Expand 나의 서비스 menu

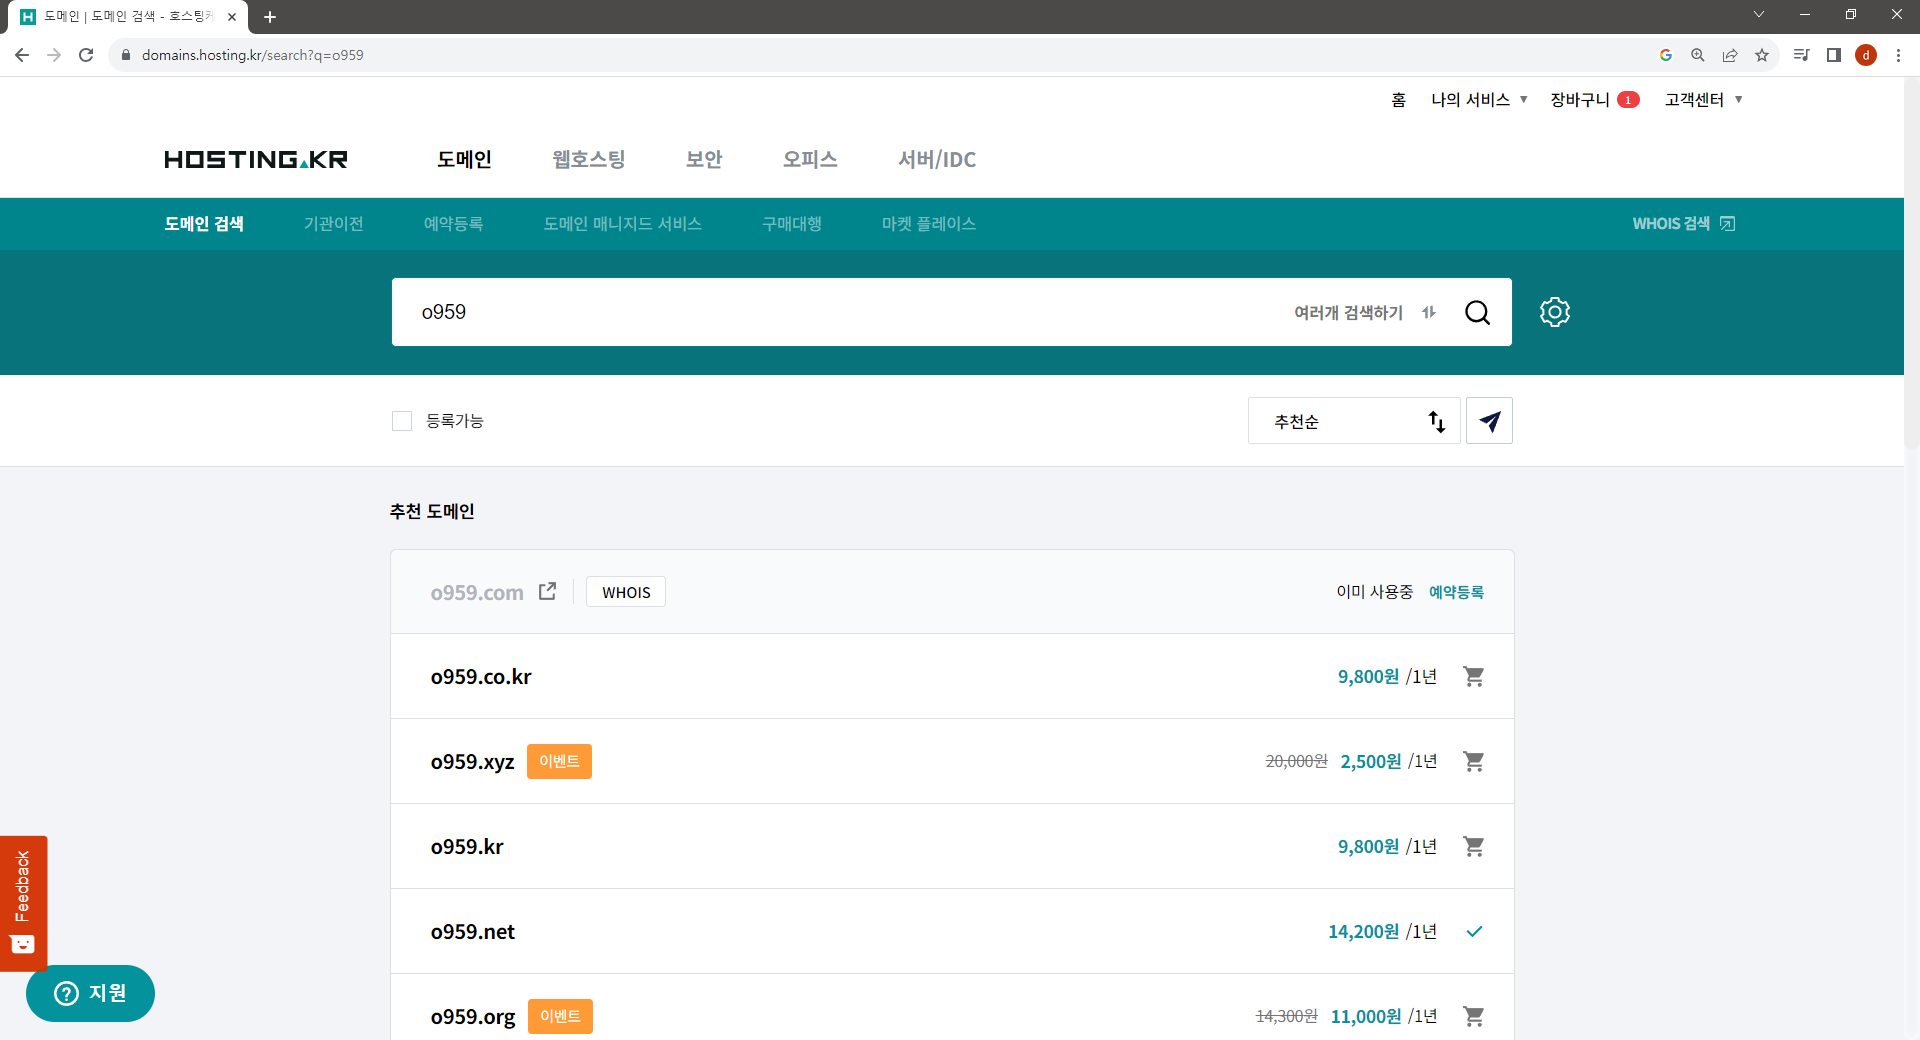pos(1479,100)
